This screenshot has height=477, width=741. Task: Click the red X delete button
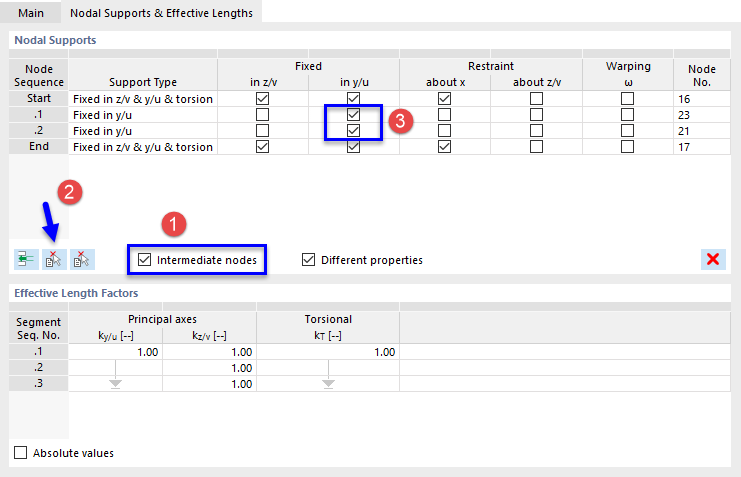pyautogui.click(x=713, y=260)
